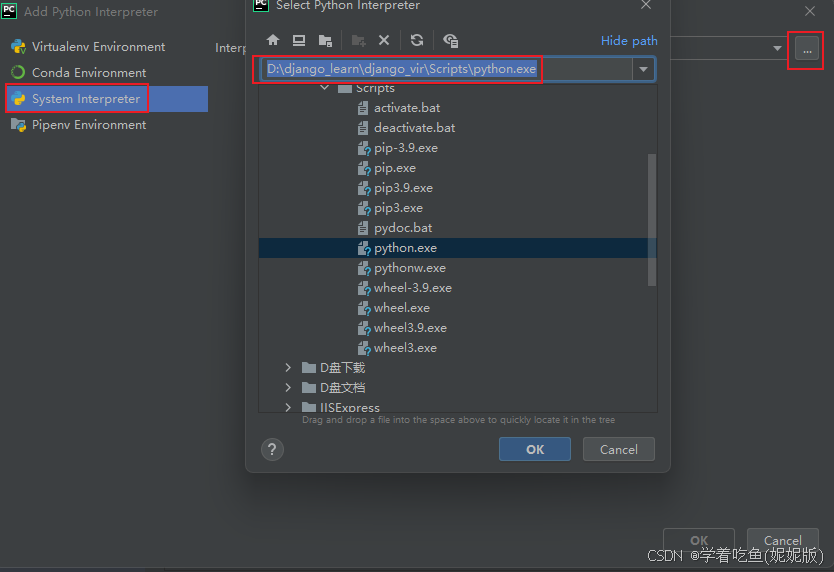Image resolution: width=834 pixels, height=572 pixels.
Task: Click the file tree vertical scrollbar
Action: tap(652, 220)
